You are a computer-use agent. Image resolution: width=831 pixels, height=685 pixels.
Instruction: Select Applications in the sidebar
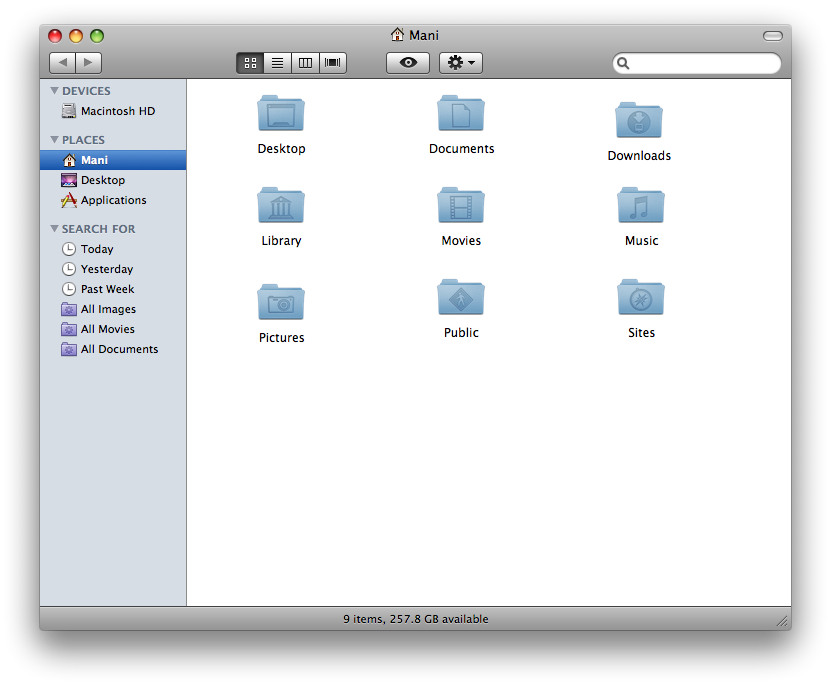click(113, 200)
